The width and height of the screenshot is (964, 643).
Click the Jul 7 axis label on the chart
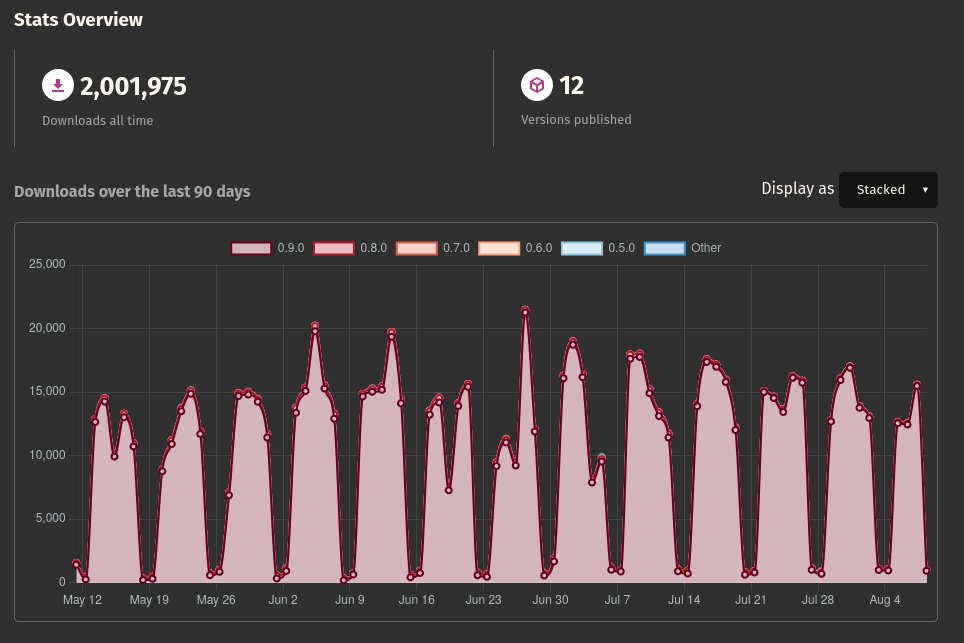coord(617,600)
